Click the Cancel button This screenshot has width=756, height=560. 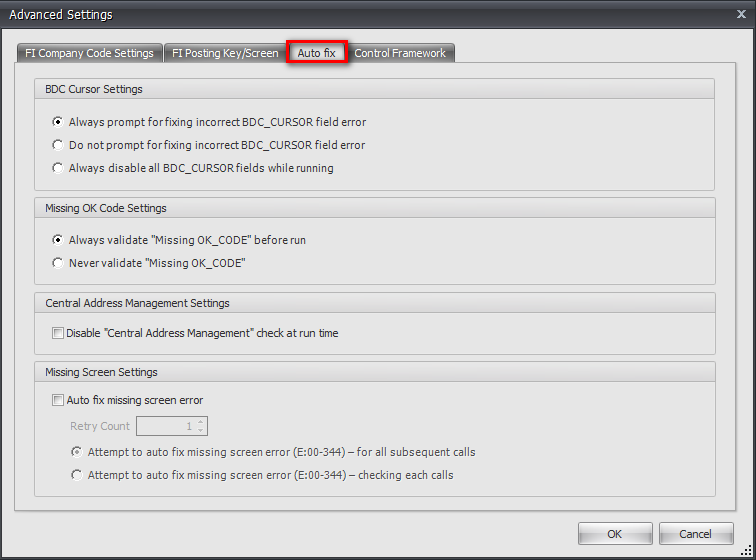696,534
